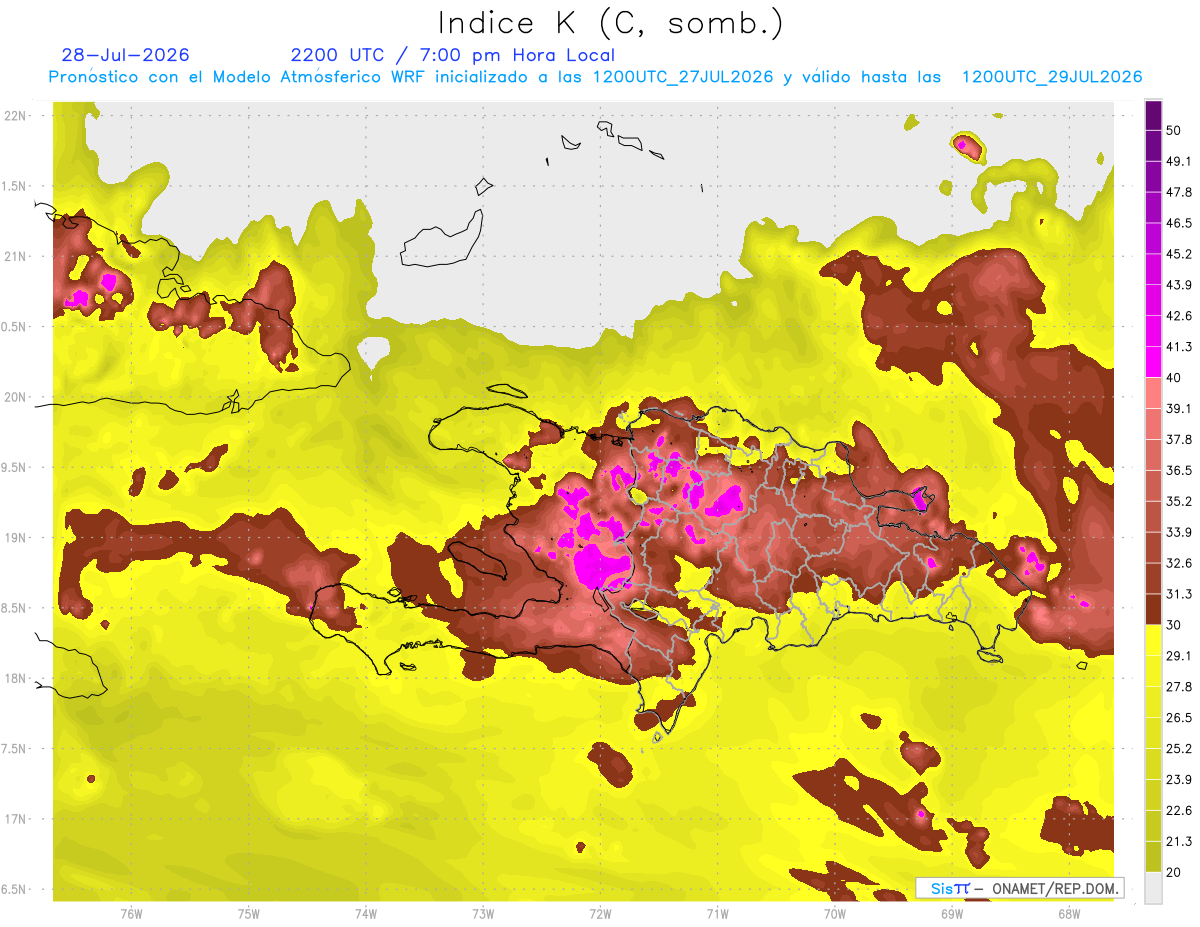
Task: Click the "21.3" color scale label
Action: pyautogui.click(x=1179, y=841)
